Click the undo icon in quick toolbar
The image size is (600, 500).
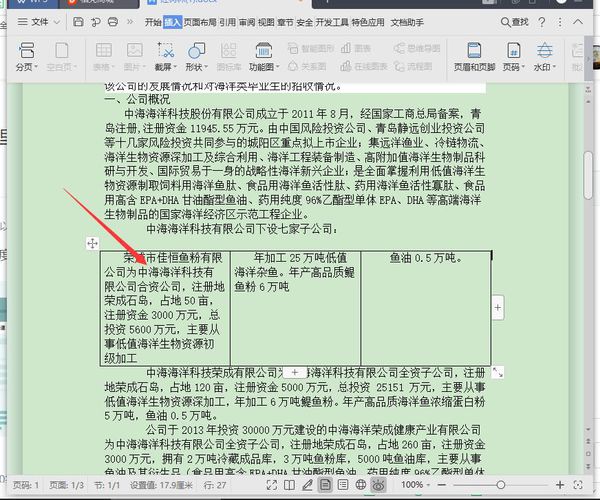coord(96,22)
